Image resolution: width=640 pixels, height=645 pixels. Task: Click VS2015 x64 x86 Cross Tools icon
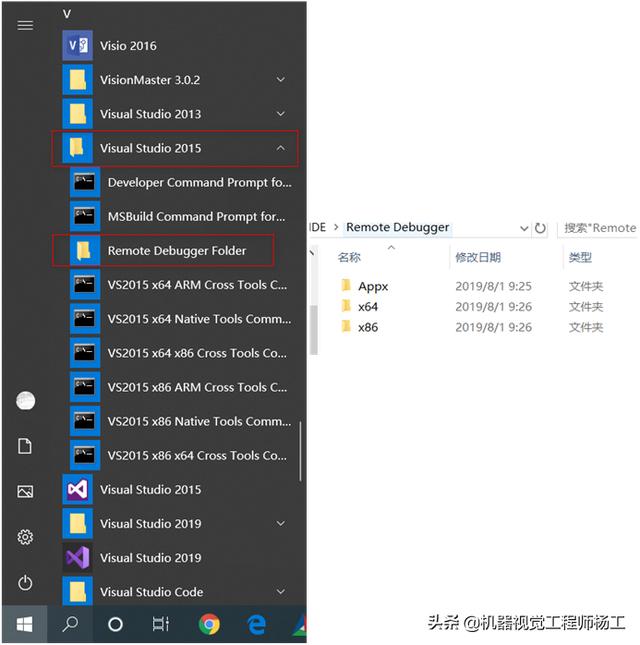85,353
